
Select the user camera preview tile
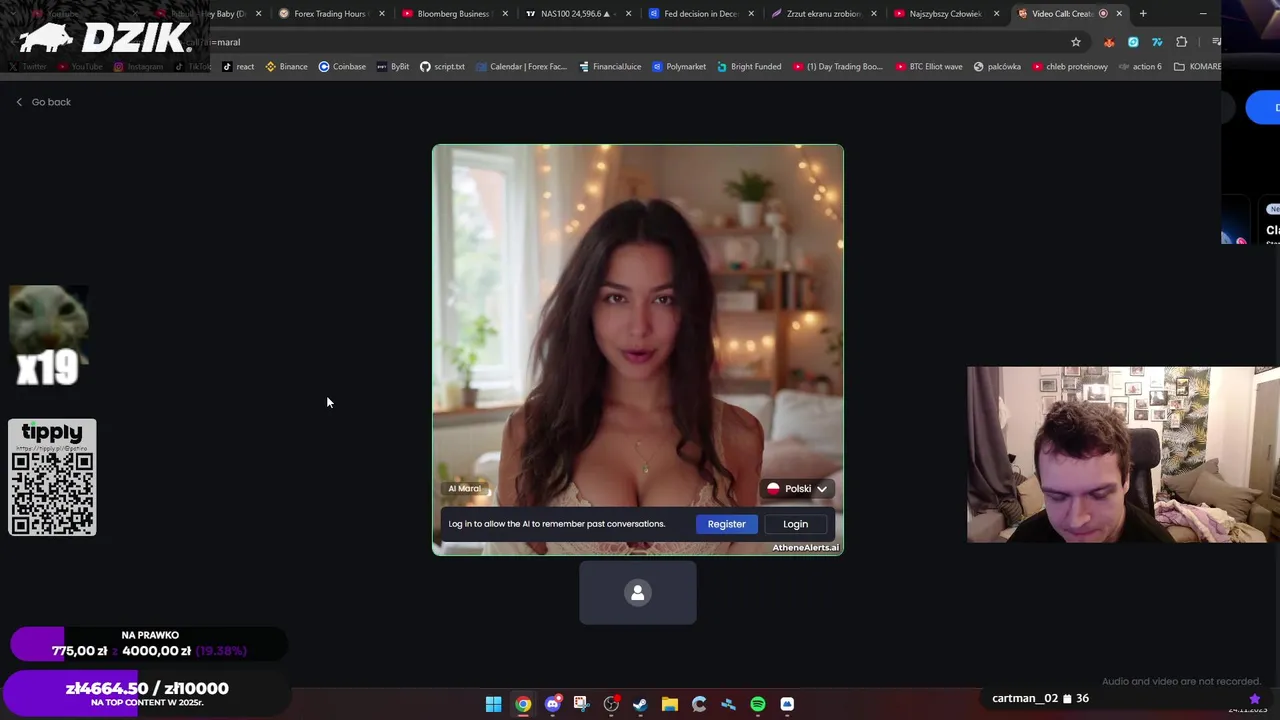click(638, 593)
